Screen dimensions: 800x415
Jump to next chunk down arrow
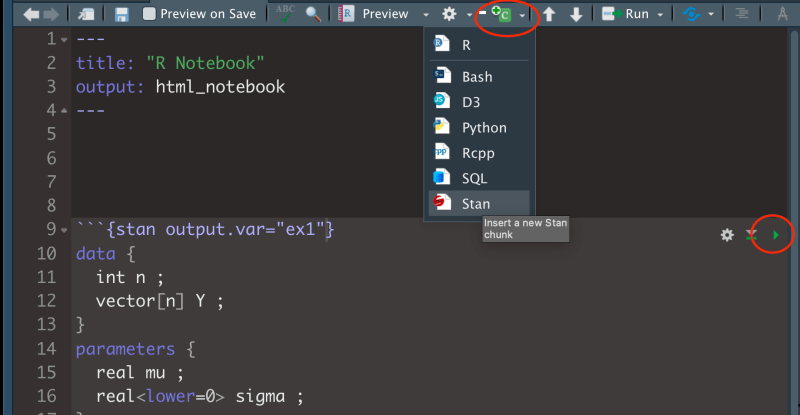576,14
